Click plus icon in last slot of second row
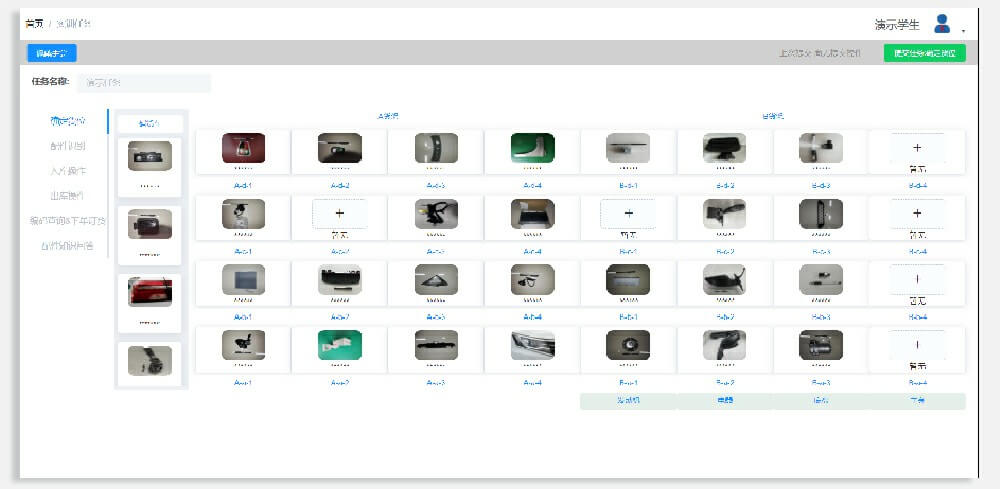Screen dimensions: 1000x489 (x=917, y=214)
